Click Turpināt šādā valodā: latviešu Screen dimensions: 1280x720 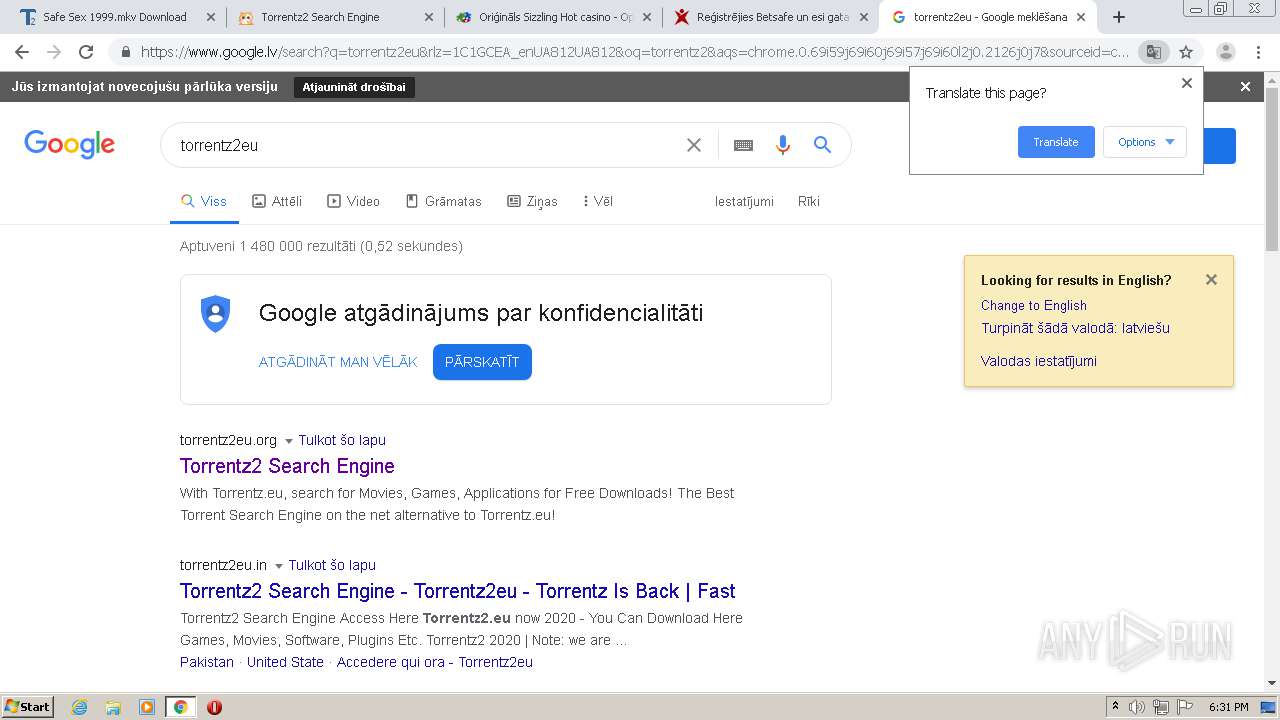pos(1075,328)
